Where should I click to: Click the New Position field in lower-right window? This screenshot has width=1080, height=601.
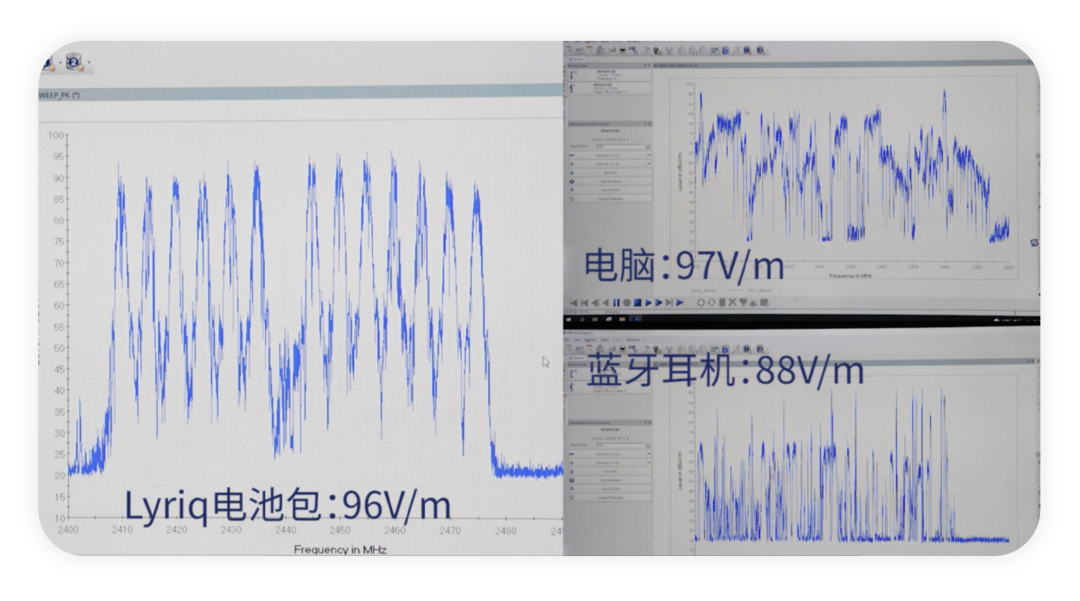(621, 445)
